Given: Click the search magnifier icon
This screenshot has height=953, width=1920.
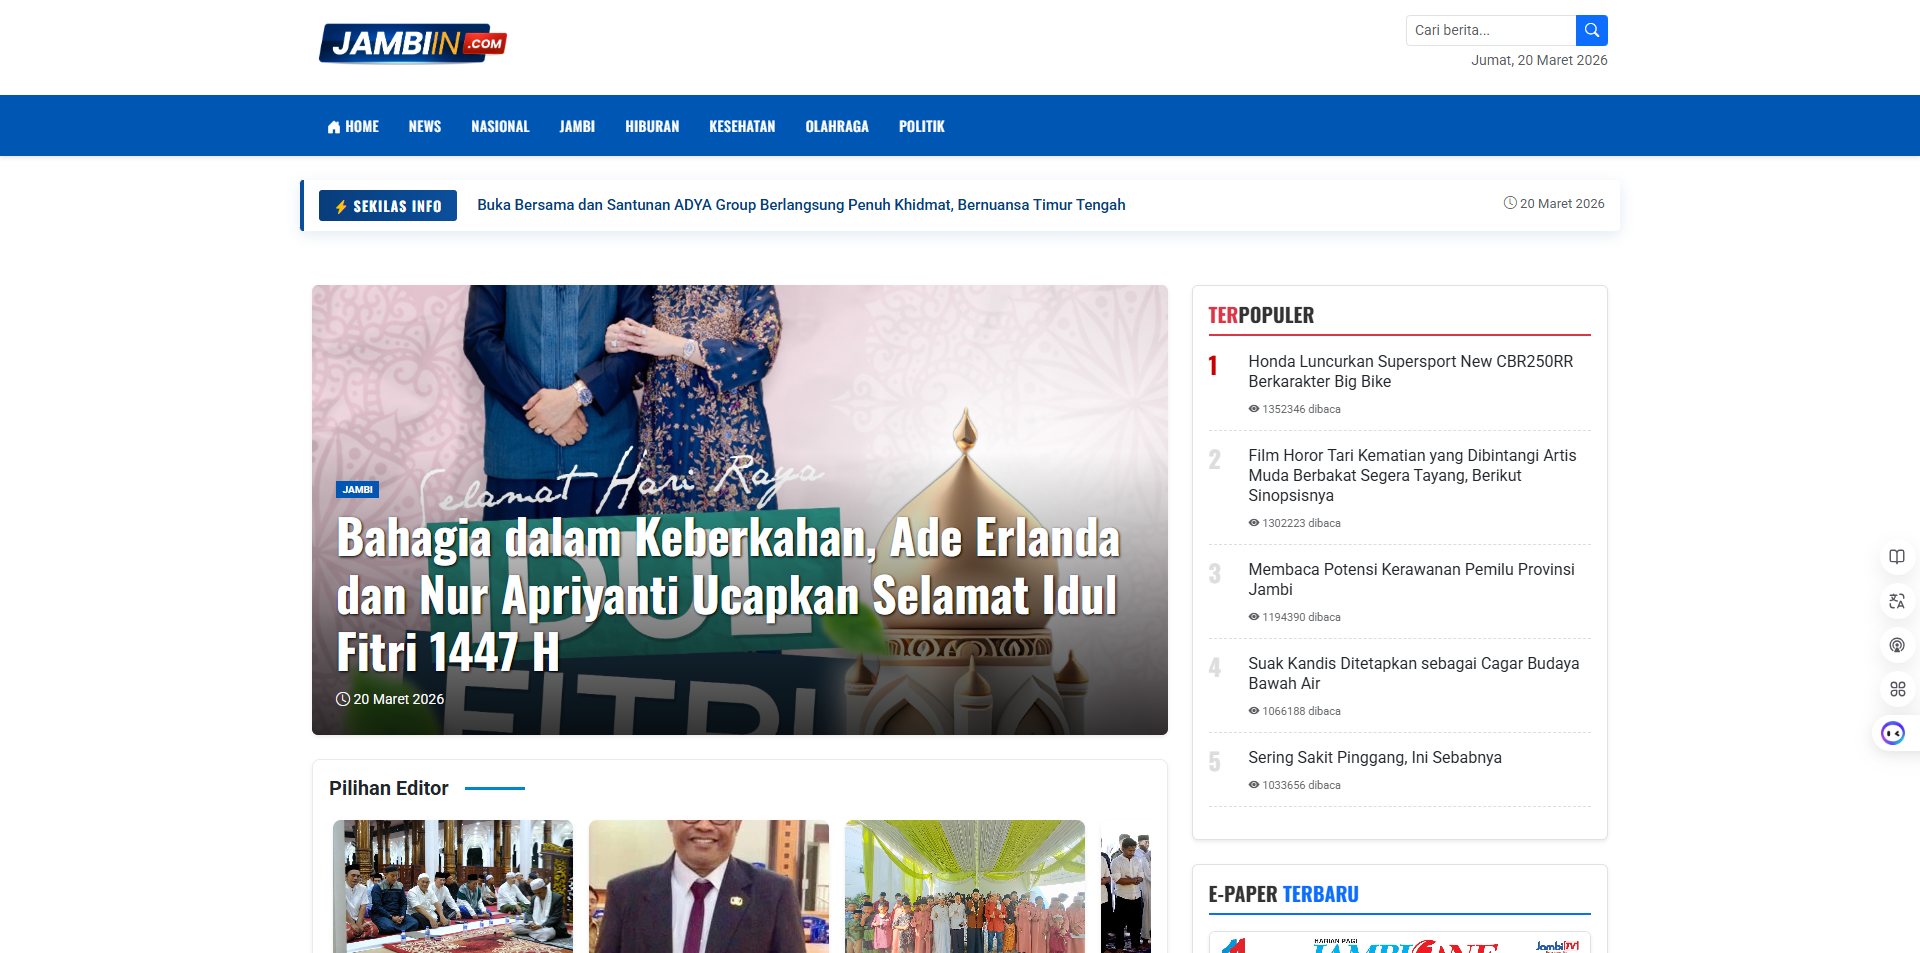Looking at the screenshot, I should coord(1591,30).
